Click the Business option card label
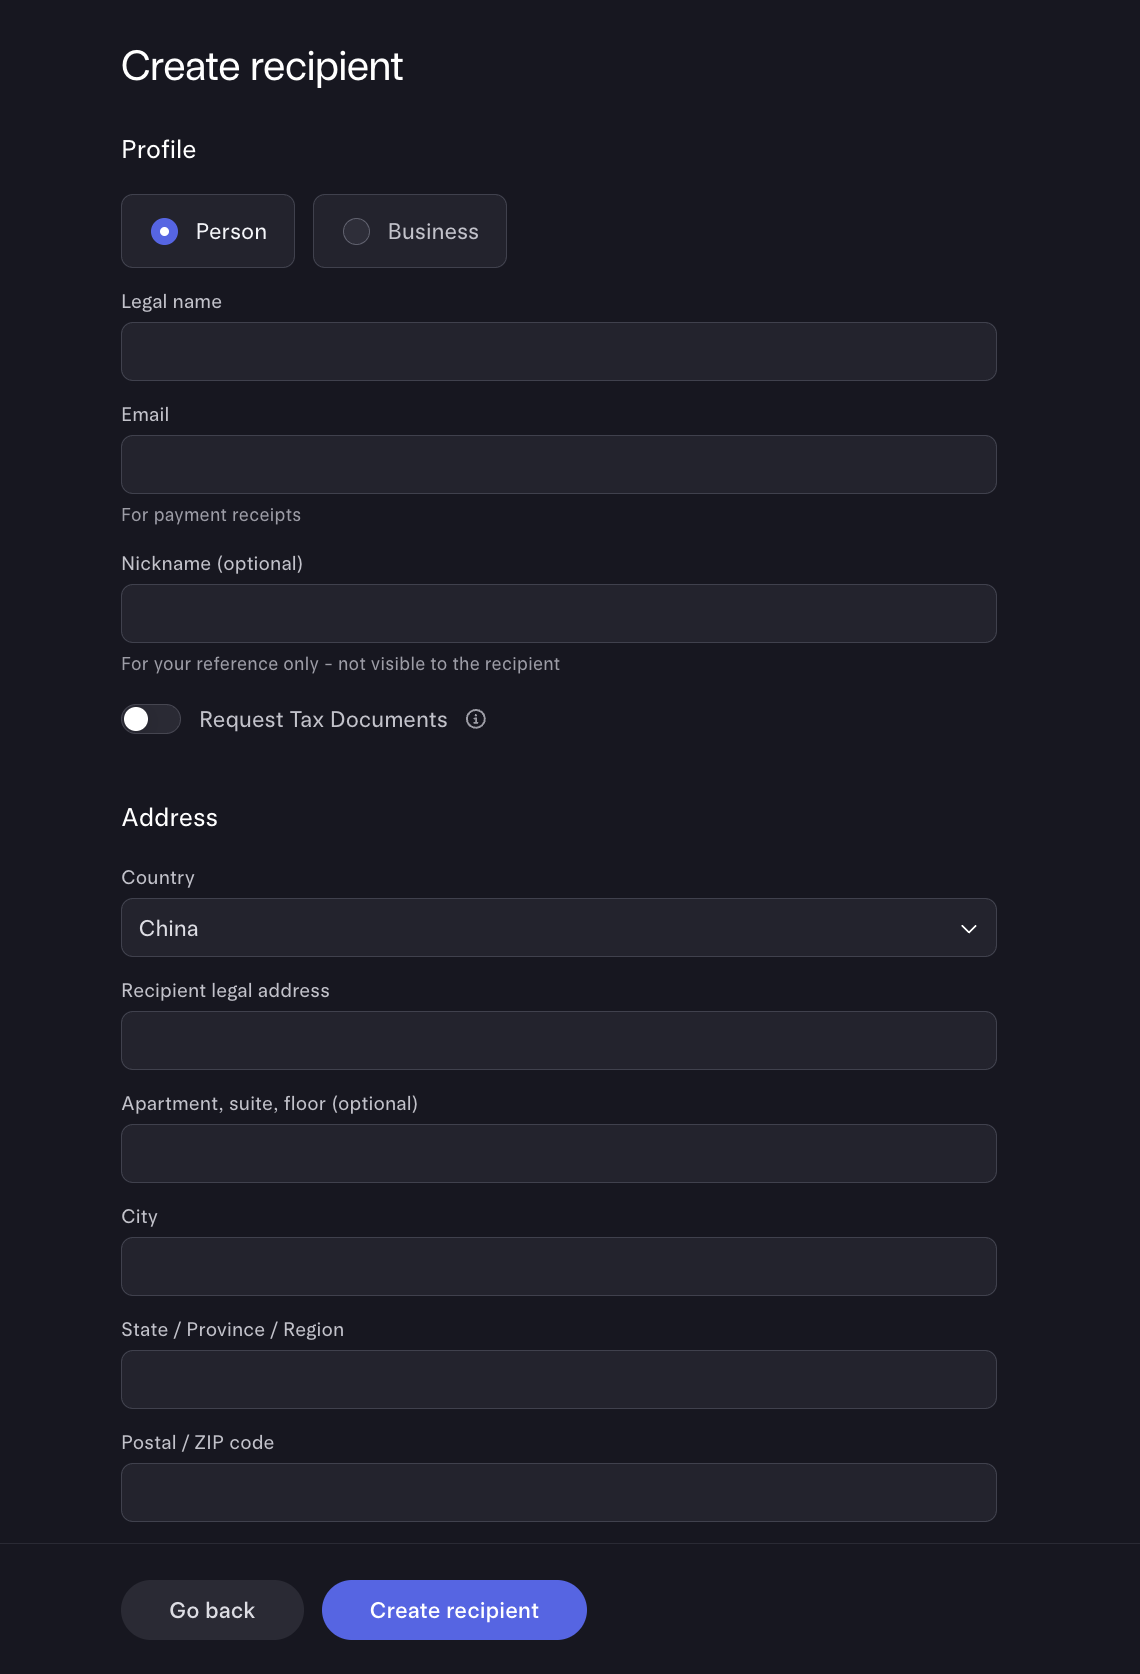1140x1674 pixels. 433,231
